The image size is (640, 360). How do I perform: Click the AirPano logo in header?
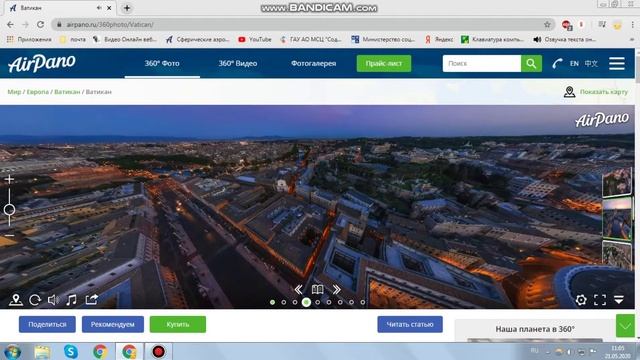42,63
